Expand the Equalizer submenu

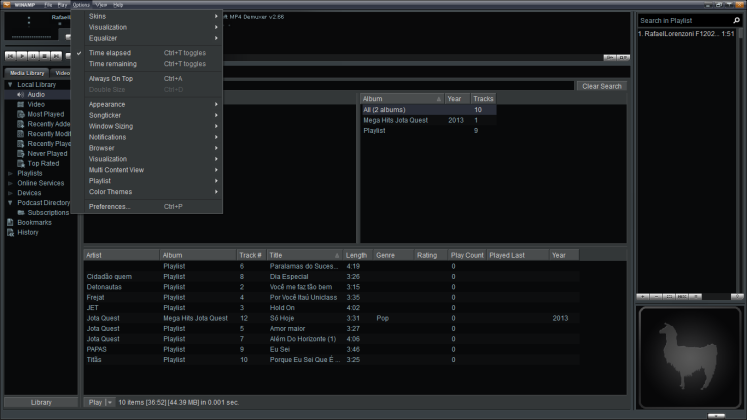[147, 38]
